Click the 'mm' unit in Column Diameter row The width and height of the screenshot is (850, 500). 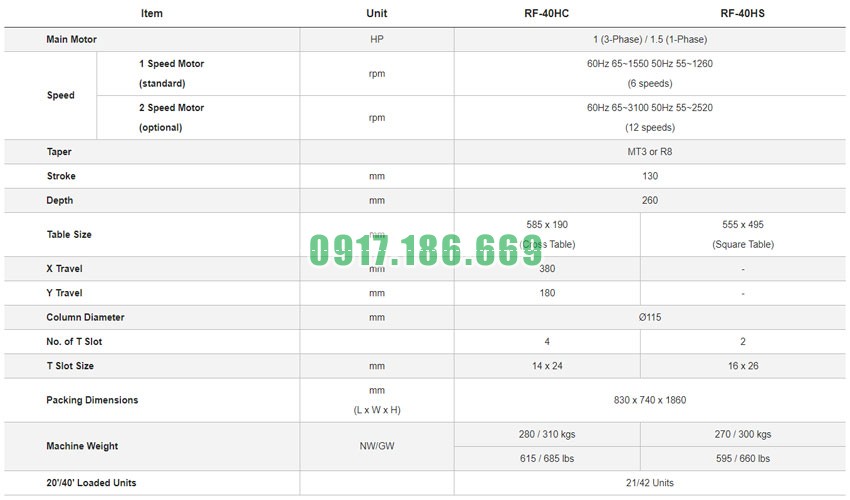[377, 318]
